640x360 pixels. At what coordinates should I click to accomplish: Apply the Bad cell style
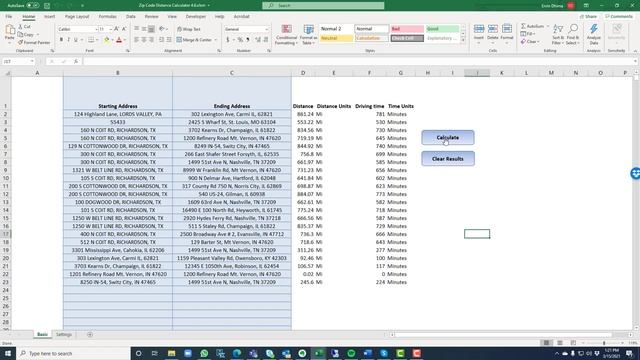(x=407, y=29)
